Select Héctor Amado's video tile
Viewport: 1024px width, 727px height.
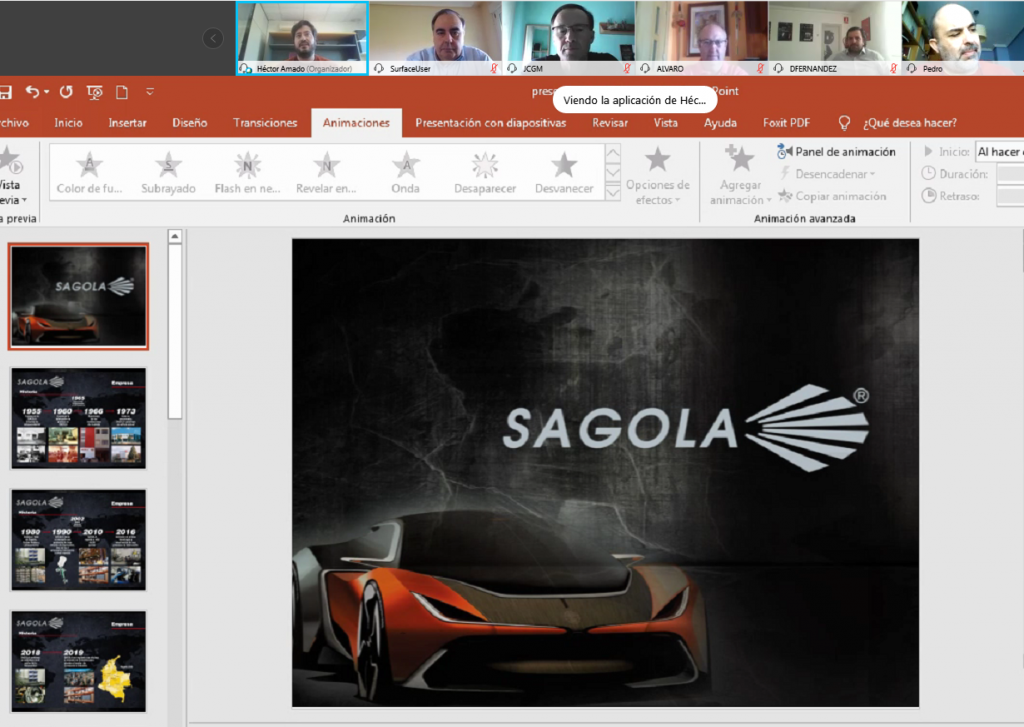pyautogui.click(x=302, y=38)
